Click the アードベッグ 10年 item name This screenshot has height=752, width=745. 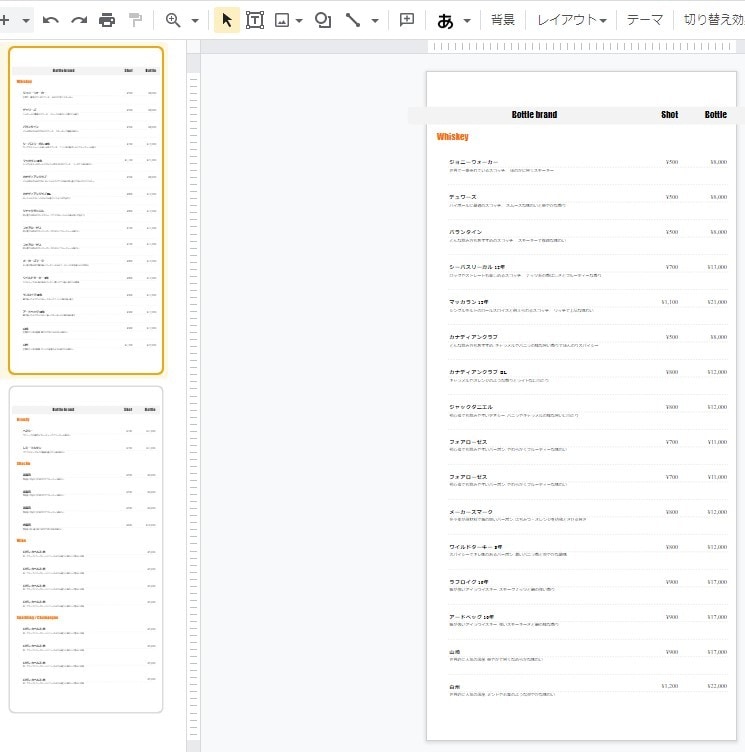(x=471, y=617)
